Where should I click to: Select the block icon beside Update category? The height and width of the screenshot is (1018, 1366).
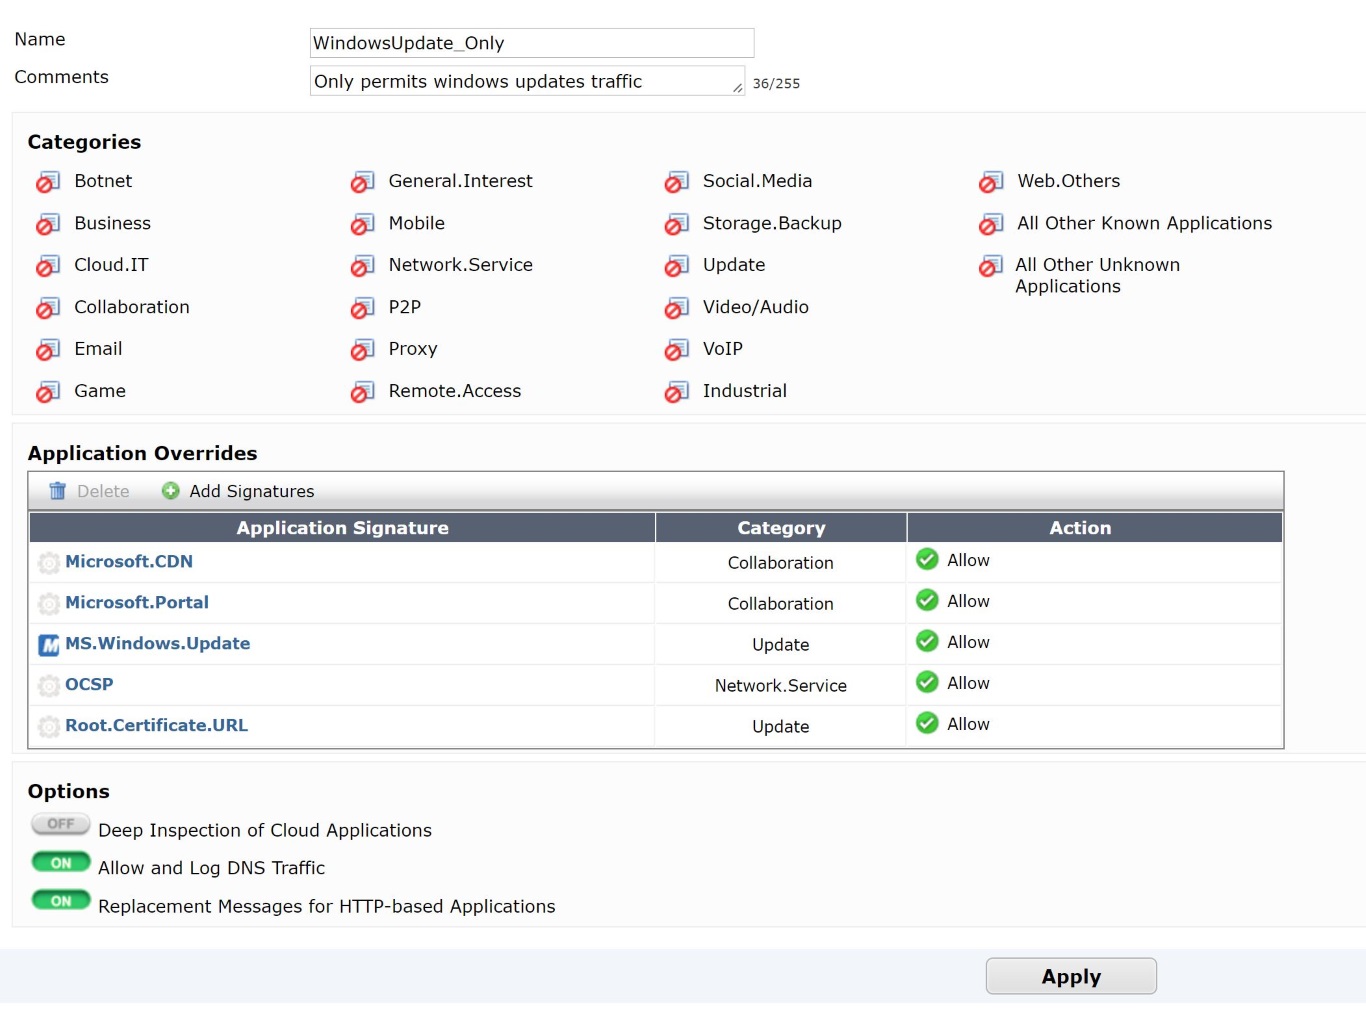[x=676, y=266]
